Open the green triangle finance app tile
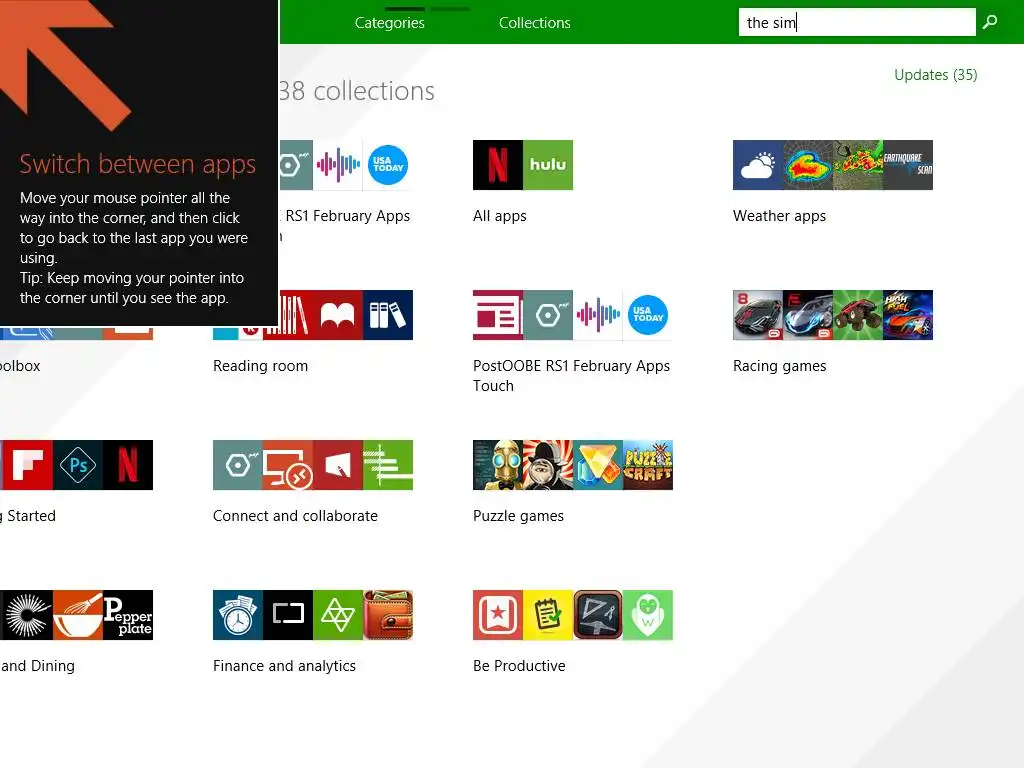 point(338,615)
